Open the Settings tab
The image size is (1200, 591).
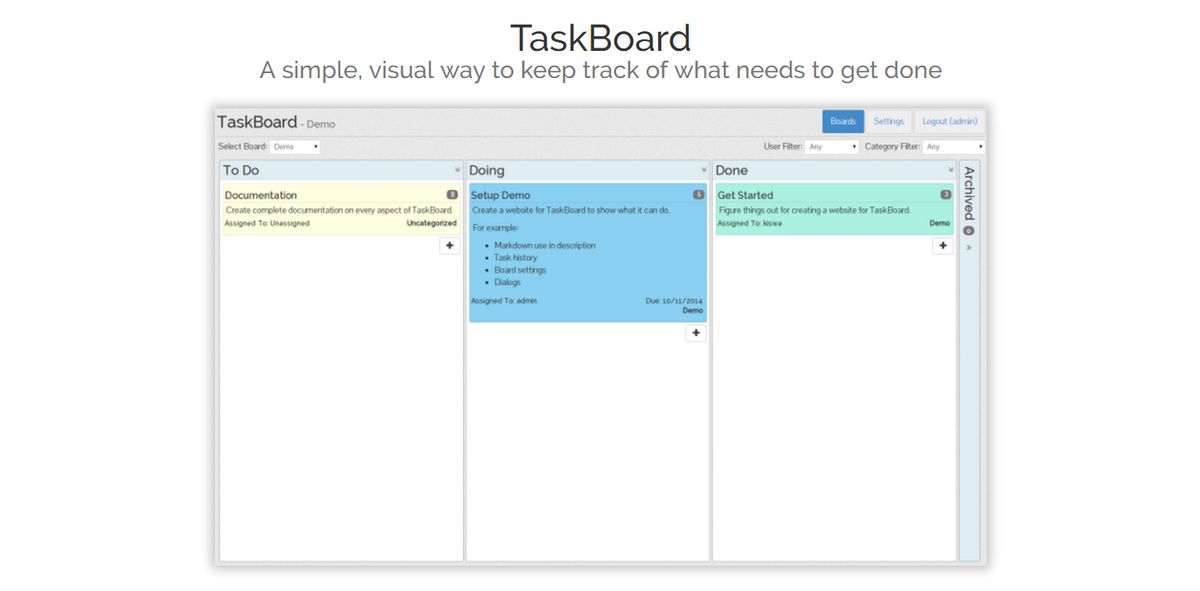pos(889,120)
